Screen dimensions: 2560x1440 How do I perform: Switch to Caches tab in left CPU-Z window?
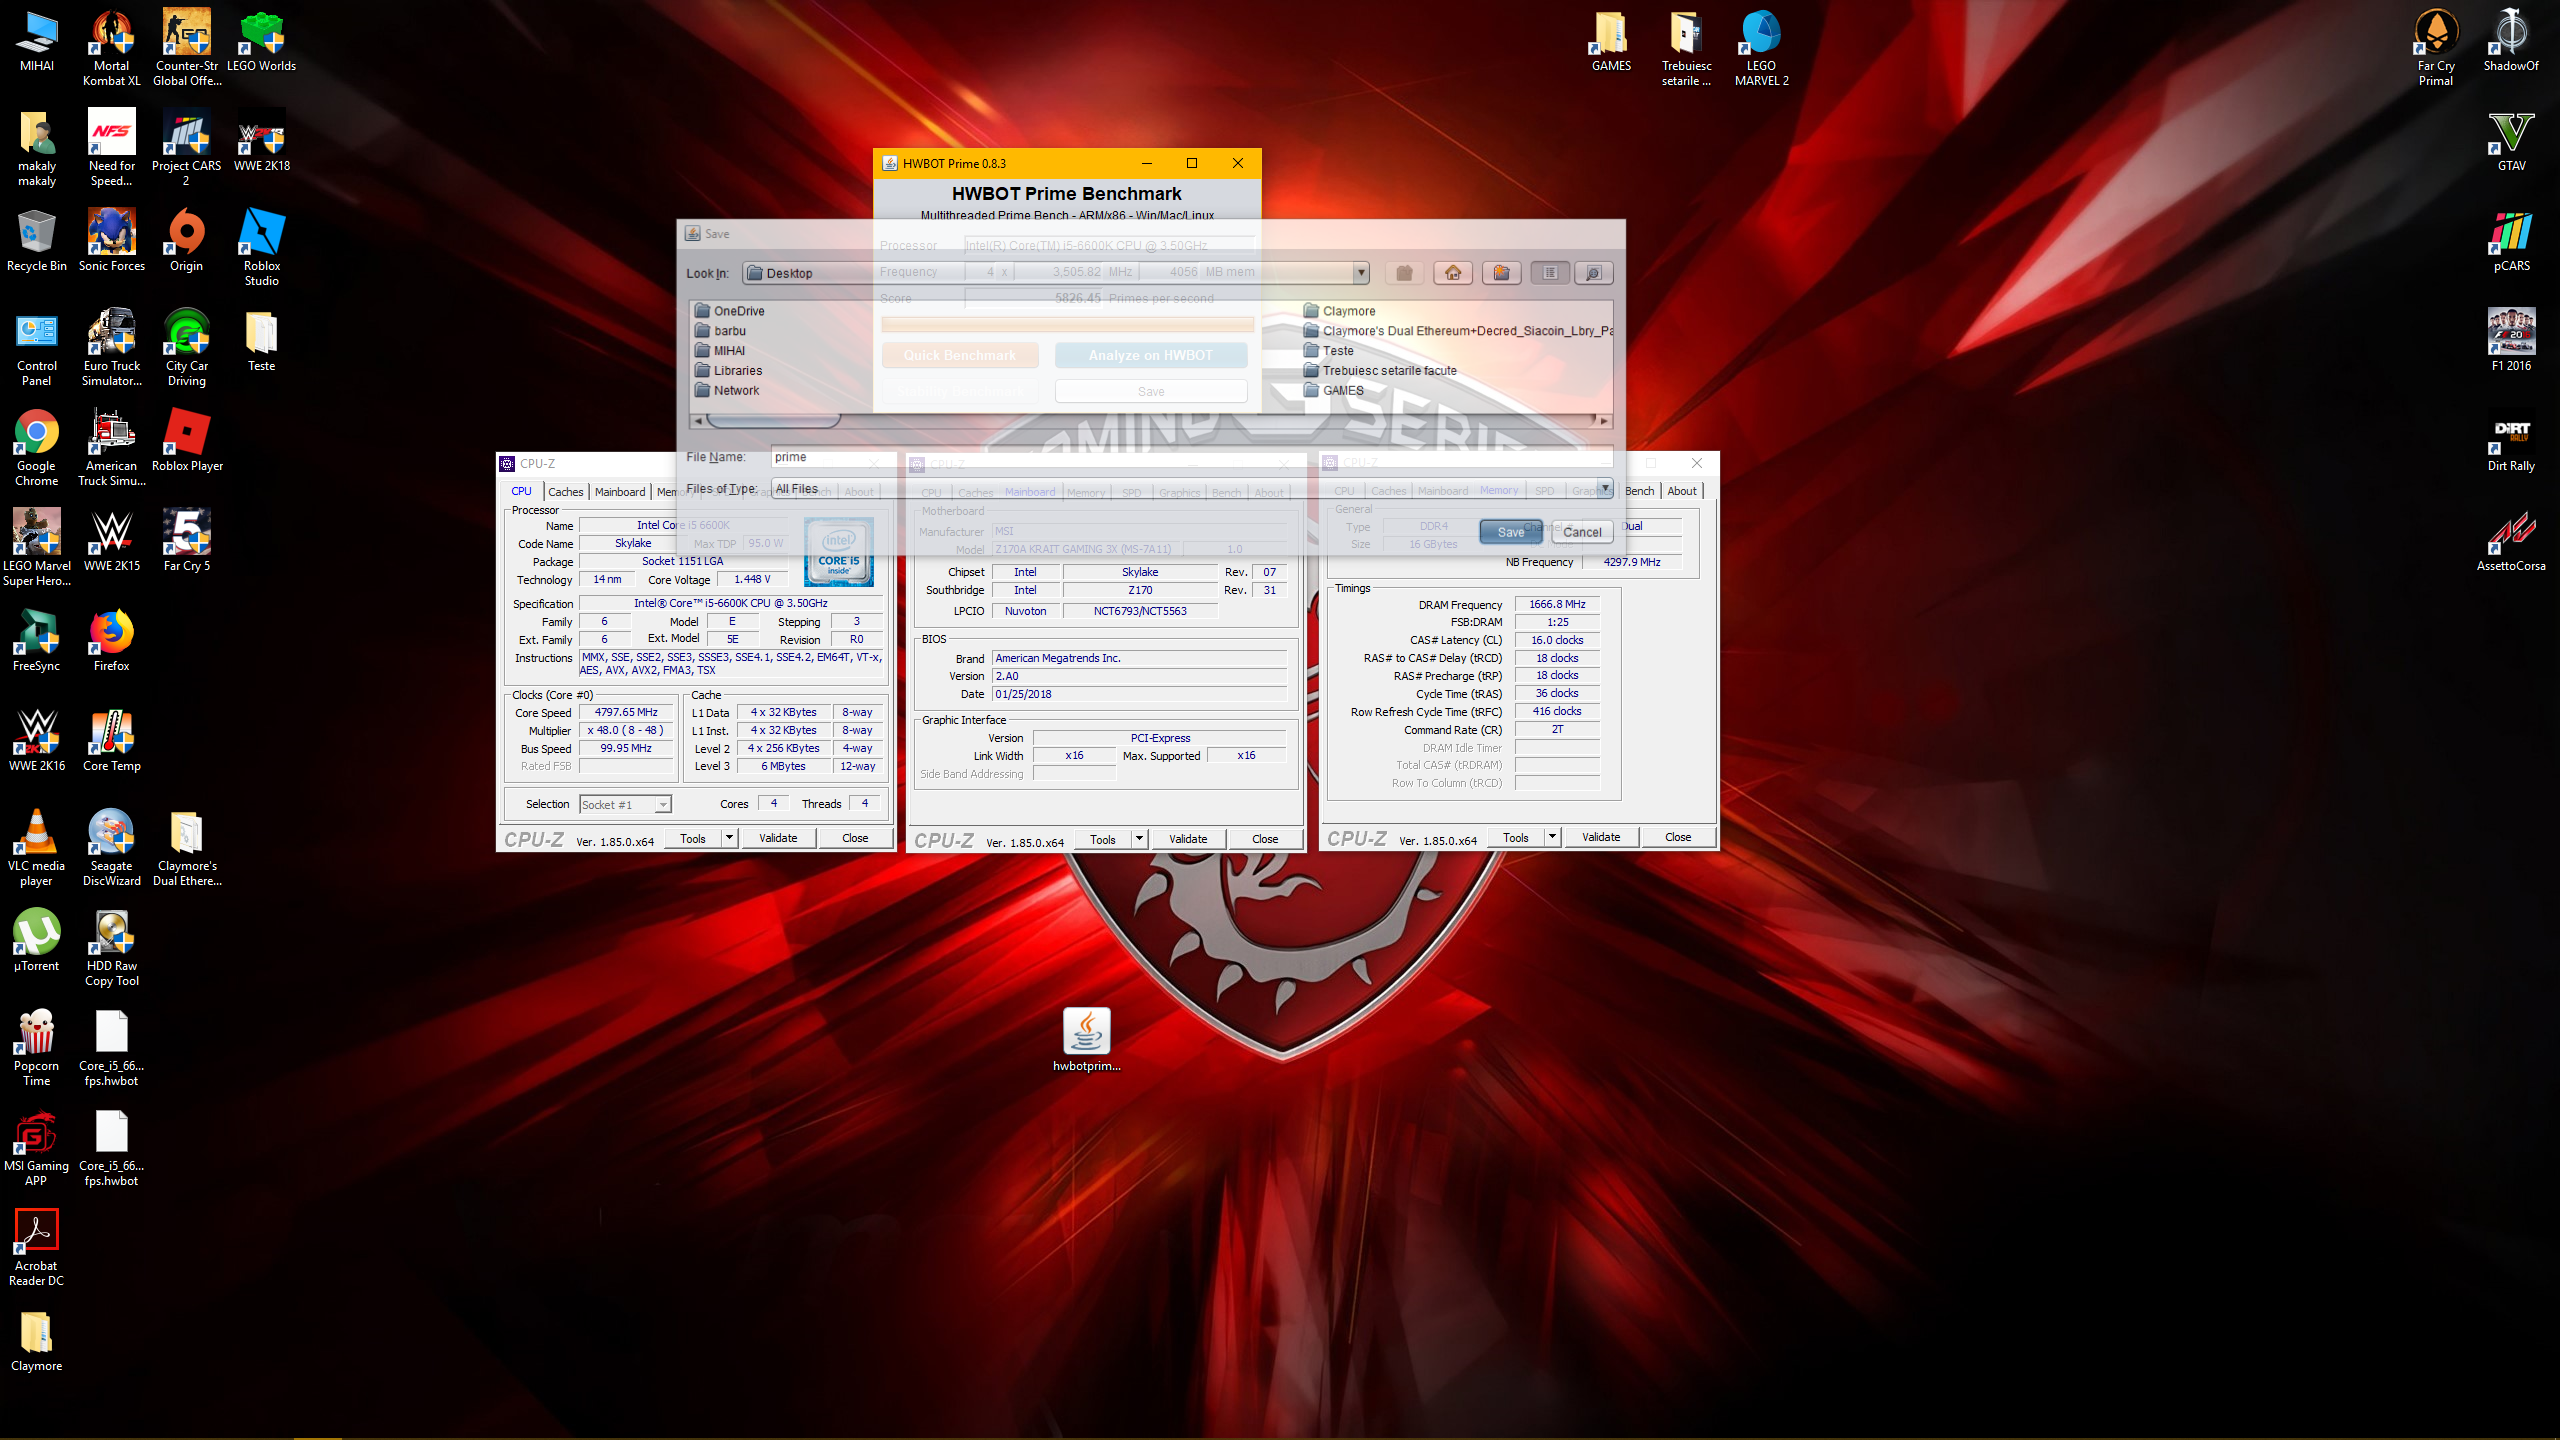pos(565,491)
